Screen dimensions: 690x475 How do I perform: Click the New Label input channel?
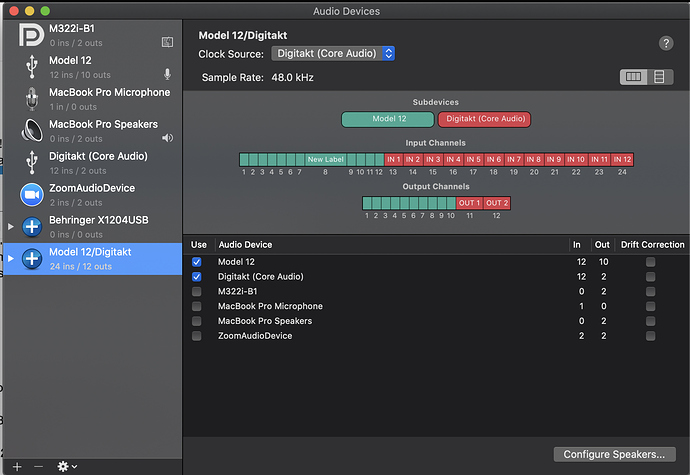coord(325,159)
